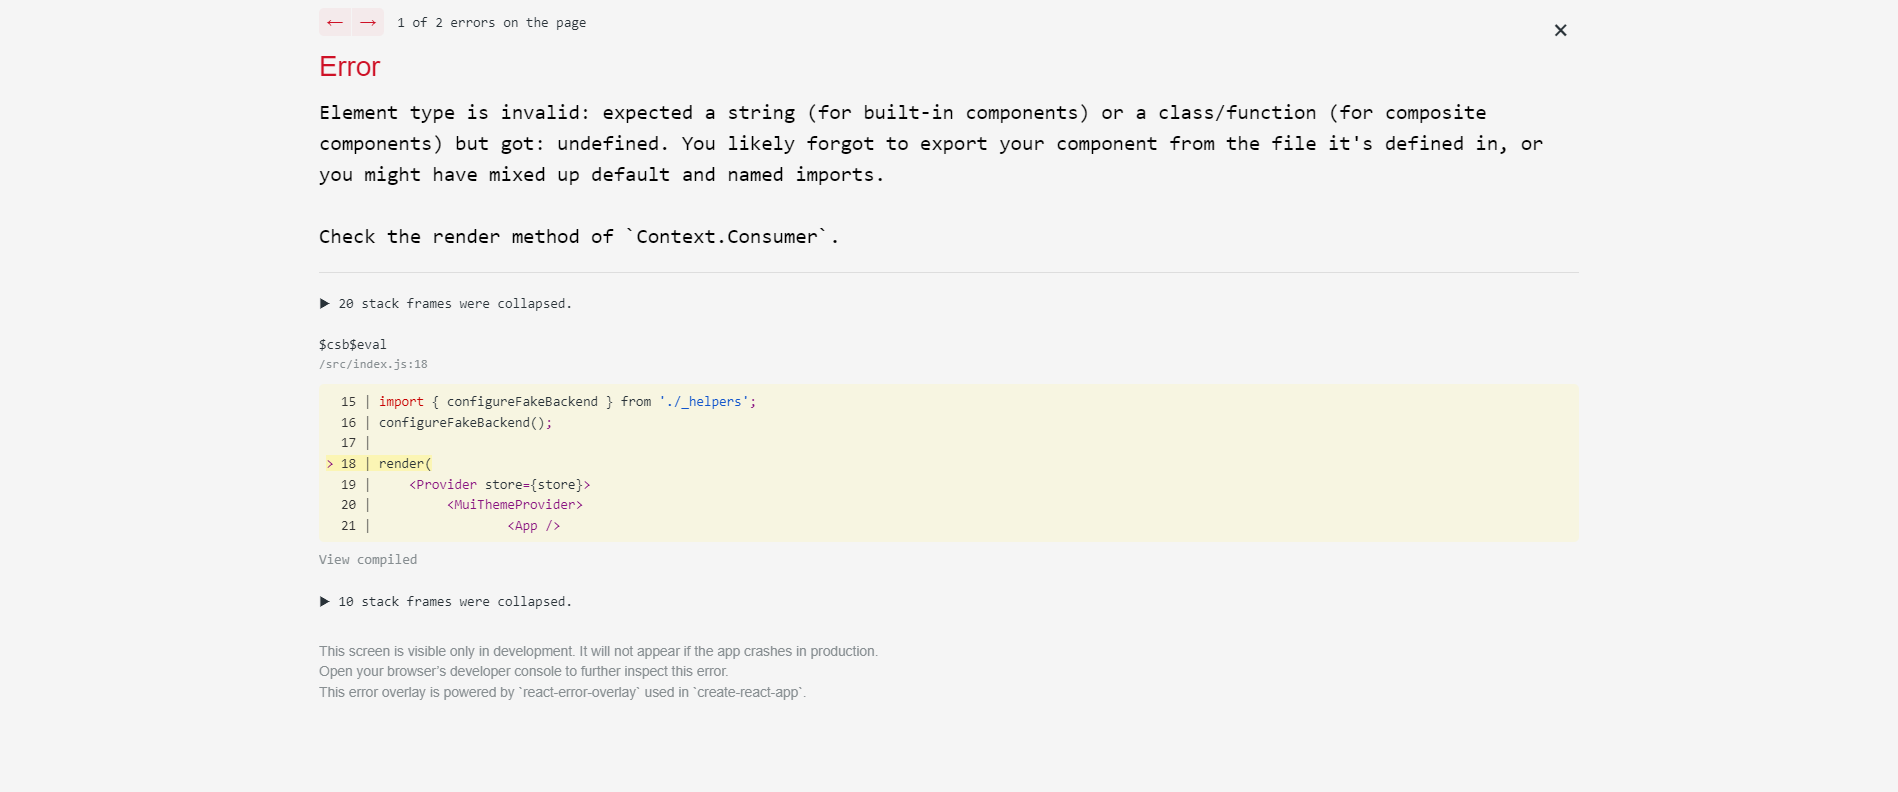Viewport: 1898px width, 792px height.
Task: Show the next error with right arrow
Action: coord(368,22)
